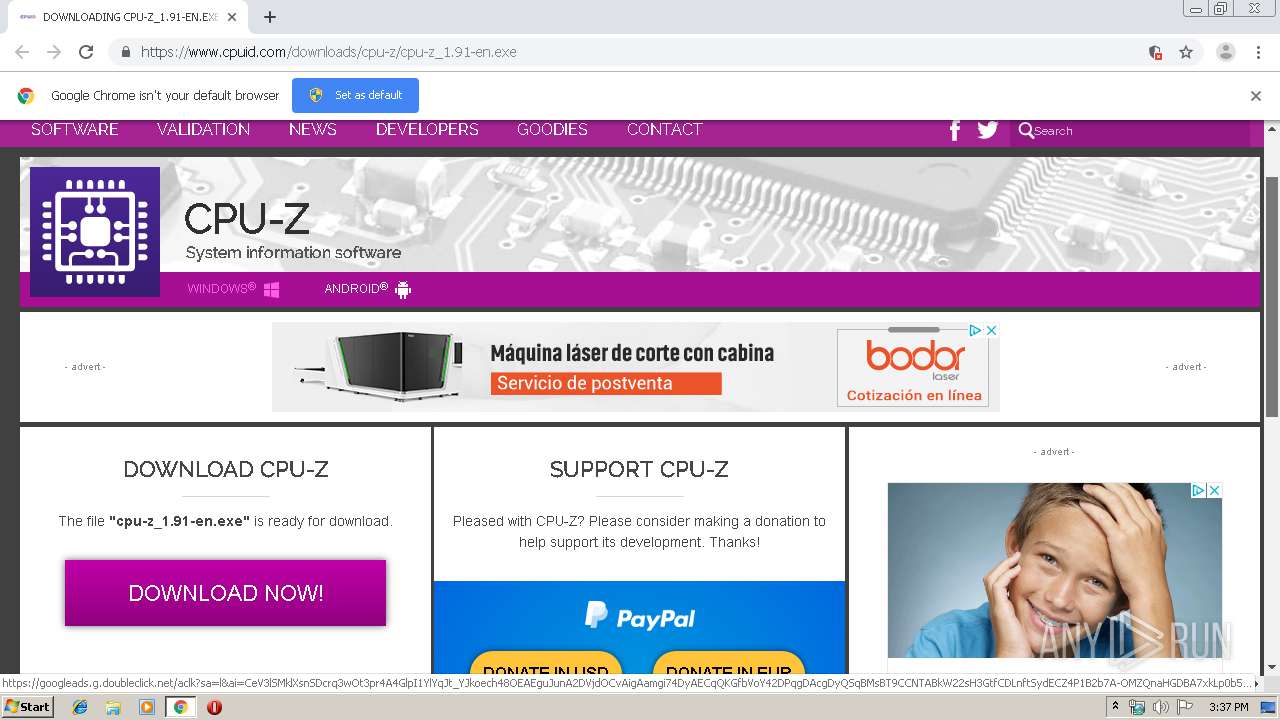Click the DOWNLOAD NOW! button
This screenshot has height=720, width=1280.
point(225,593)
